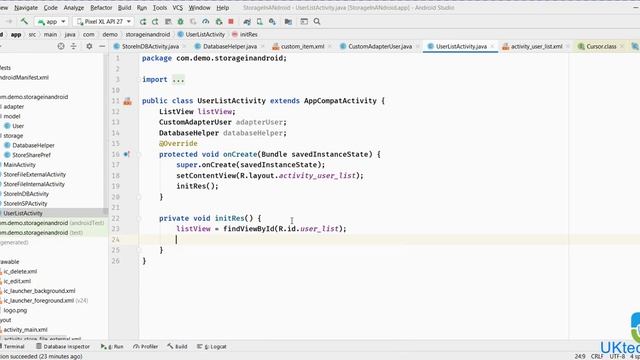Open the Run tool window
Screen dimensions: 640x360
(112, 347)
